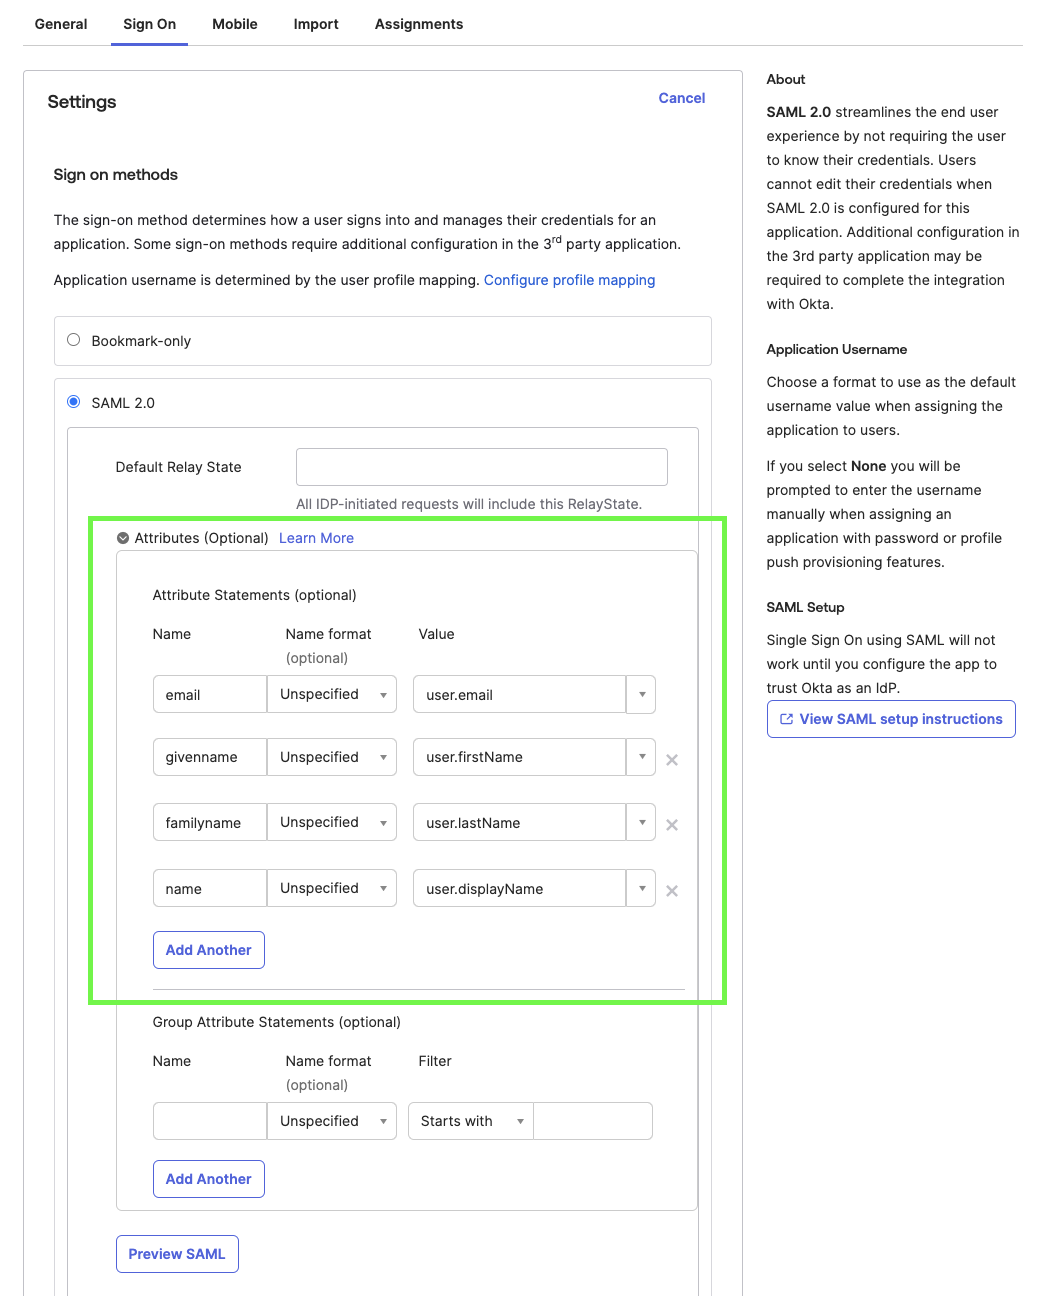This screenshot has height=1296, width=1046.
Task: Open the user.email value dropdown
Action: click(x=641, y=694)
